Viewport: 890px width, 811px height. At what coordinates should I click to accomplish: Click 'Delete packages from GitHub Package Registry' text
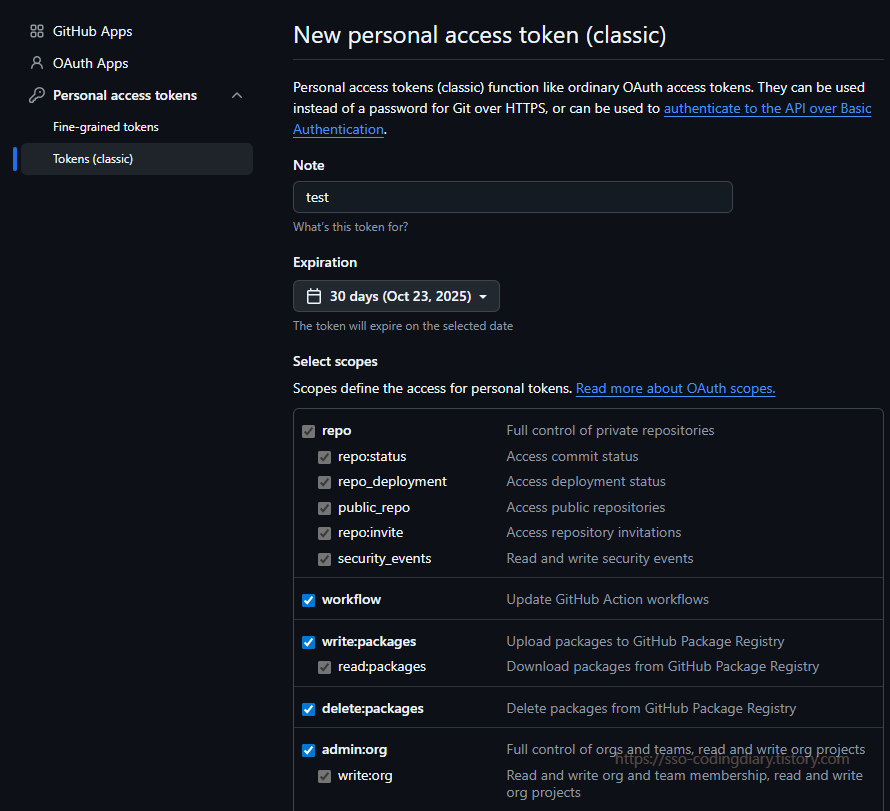pos(651,708)
